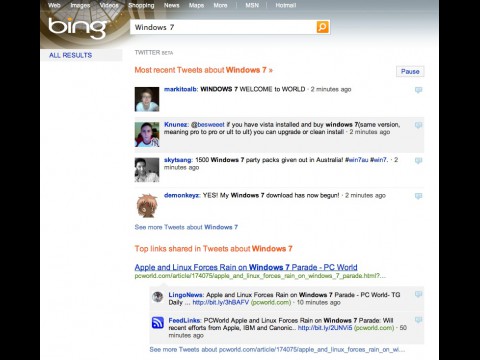
Task: Go to News search
Action: [x=171, y=5]
